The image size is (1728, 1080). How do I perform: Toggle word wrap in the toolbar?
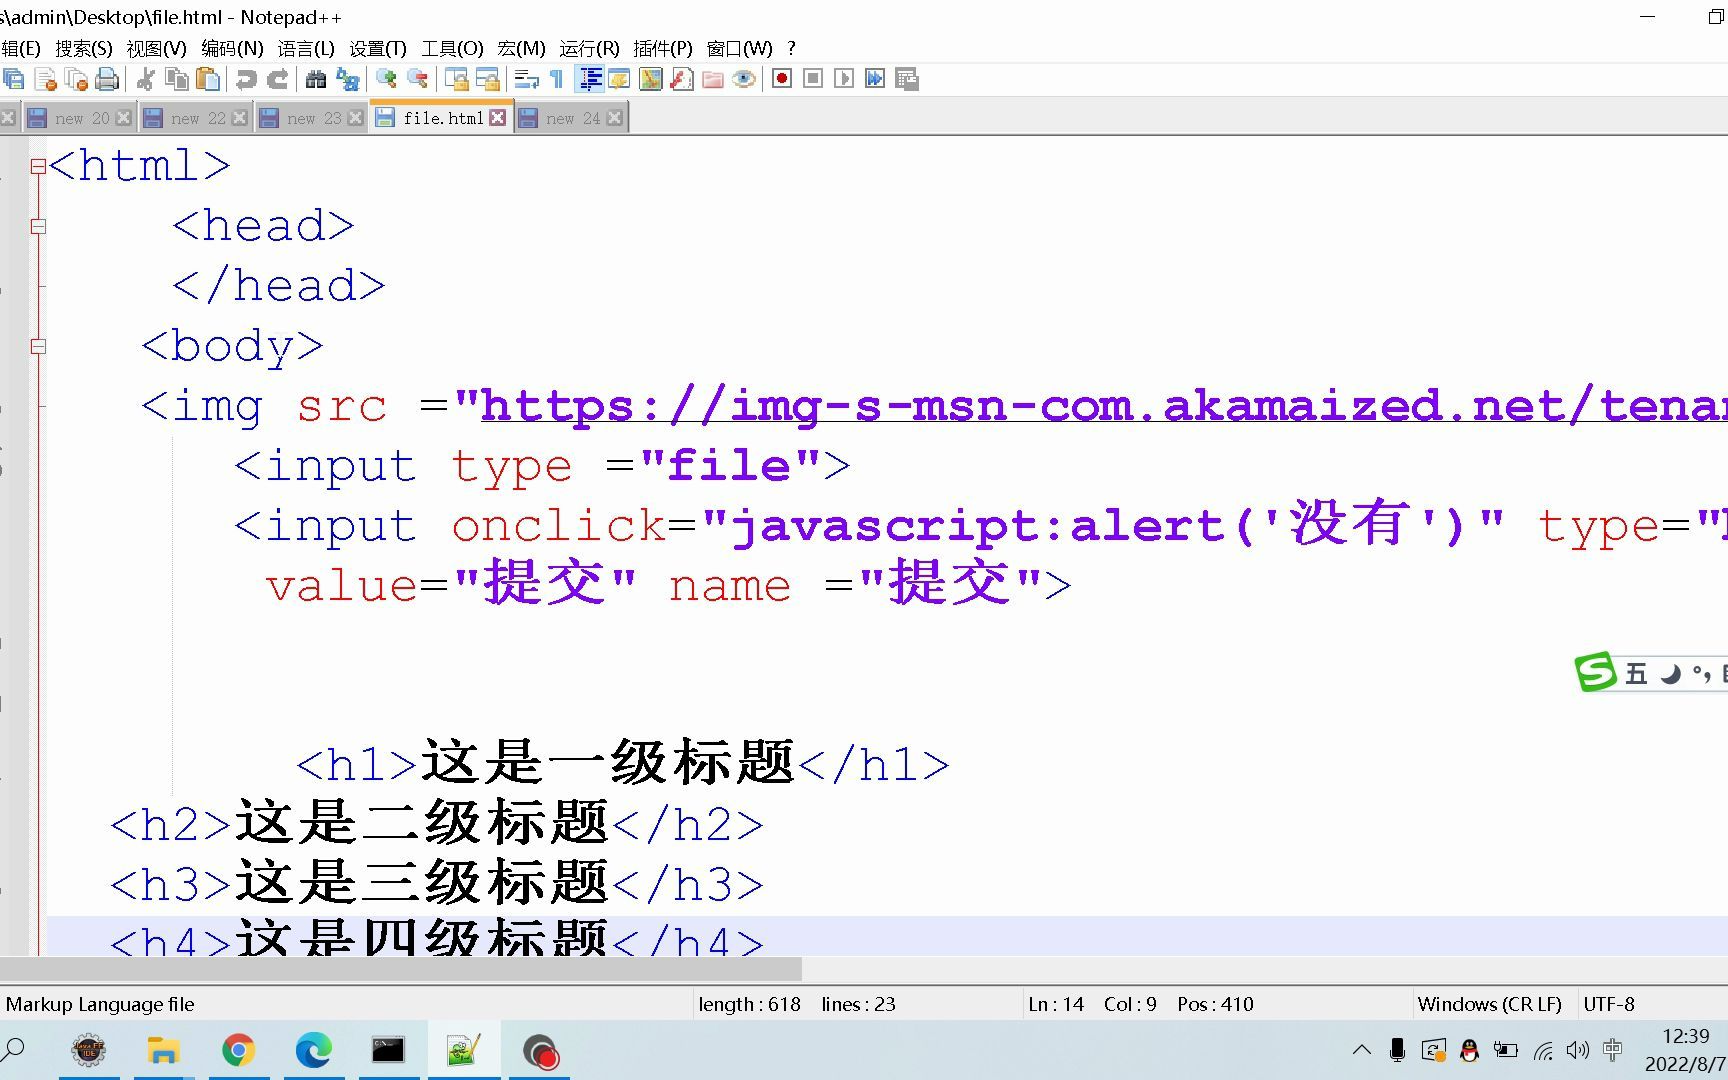click(526, 79)
